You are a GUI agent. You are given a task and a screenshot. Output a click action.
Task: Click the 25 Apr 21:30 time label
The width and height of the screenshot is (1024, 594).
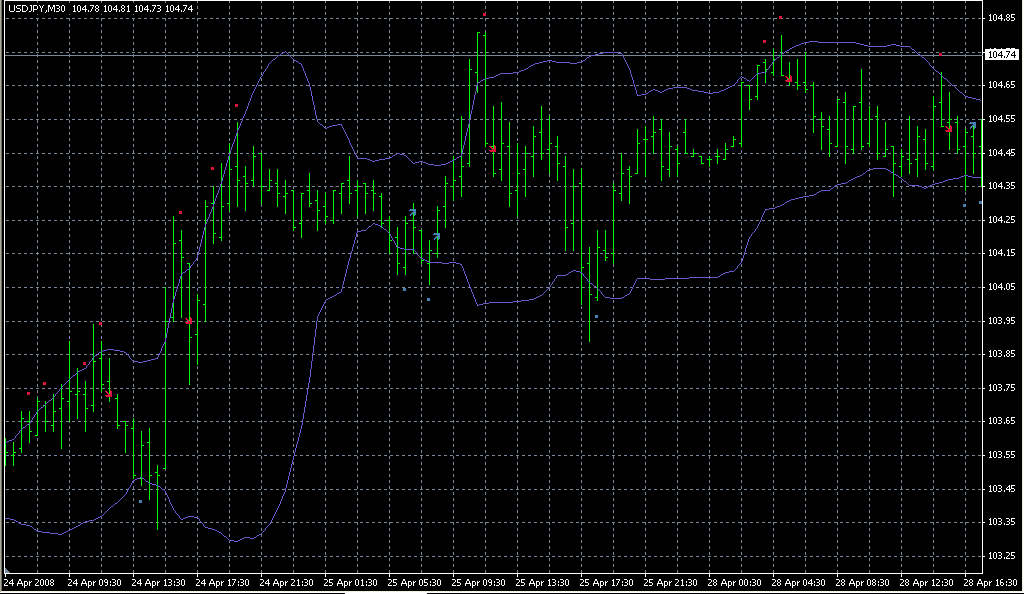pyautogui.click(x=671, y=582)
